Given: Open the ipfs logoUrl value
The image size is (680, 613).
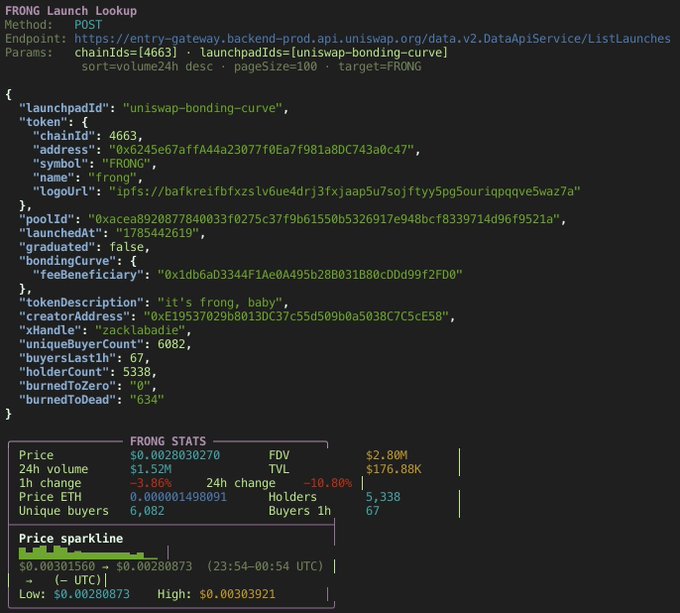Looking at the screenshot, I should tap(345, 191).
